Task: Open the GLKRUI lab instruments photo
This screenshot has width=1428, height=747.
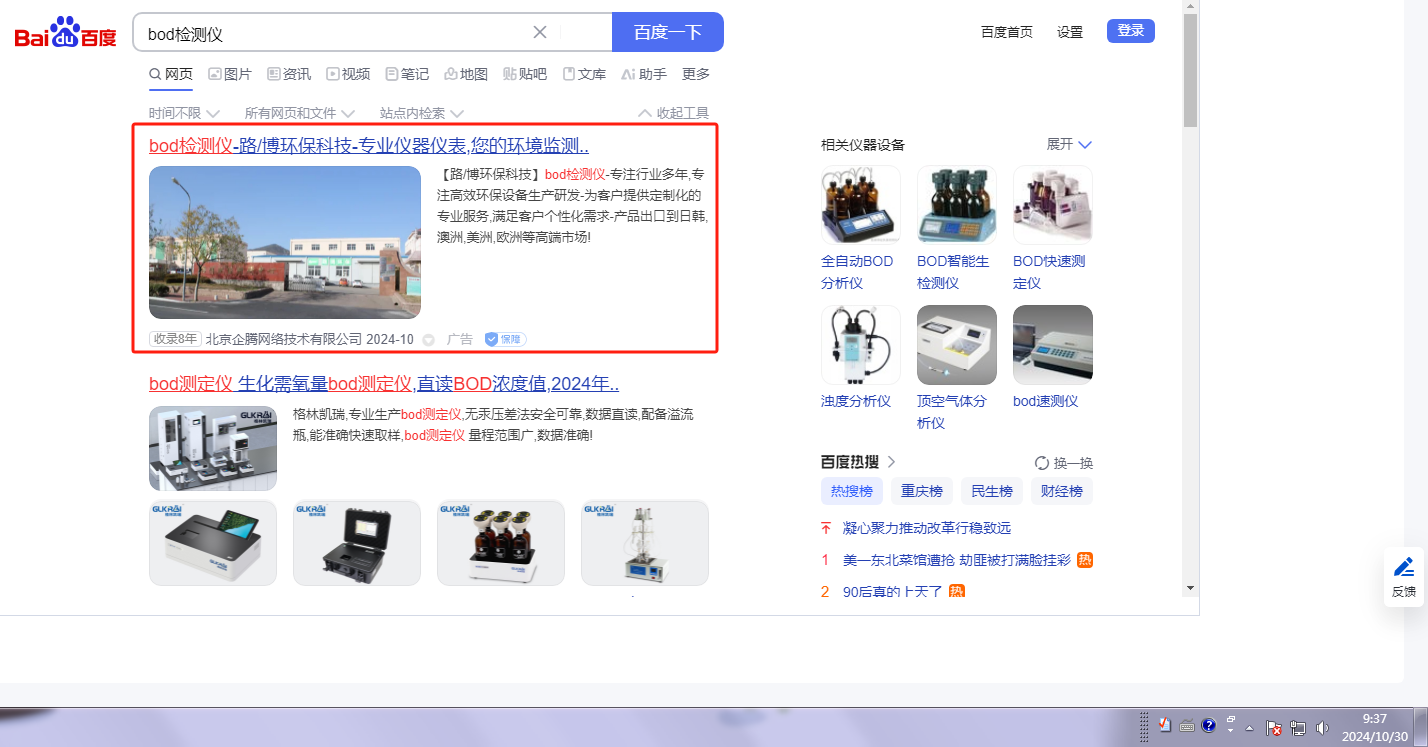Action: 213,448
